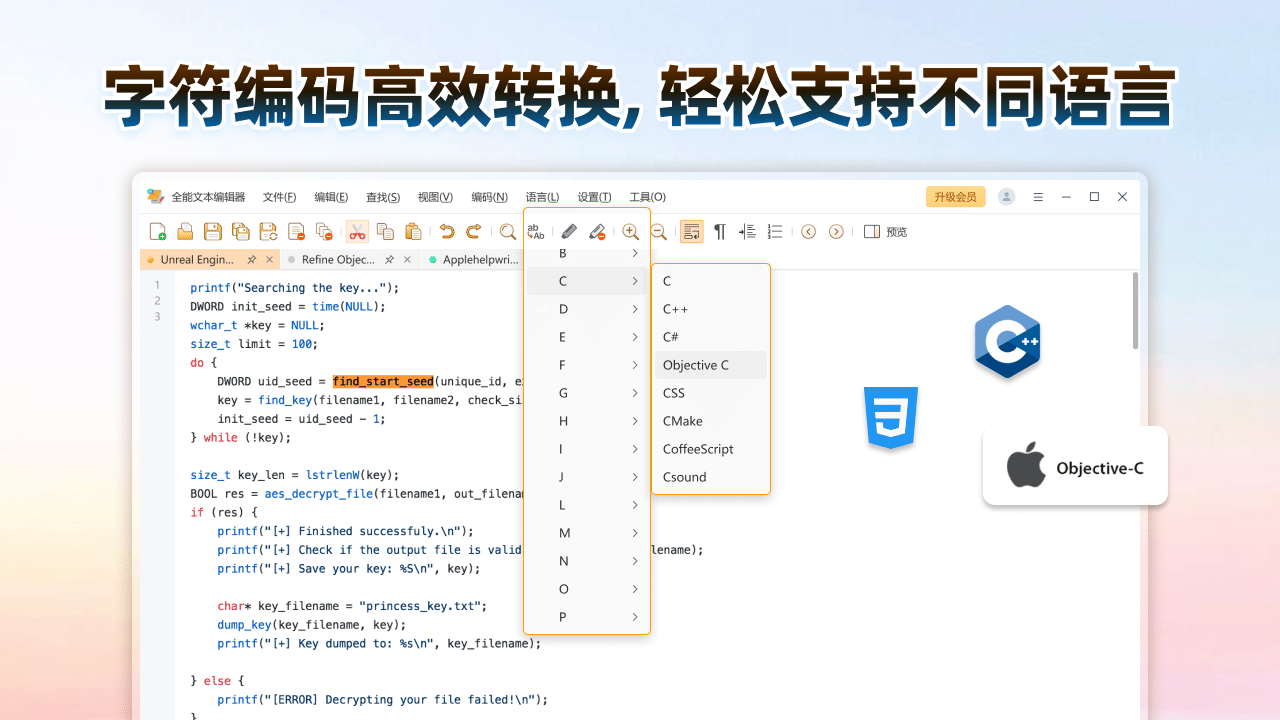Click the Undo arrow icon
1280x720 pixels.
pyautogui.click(x=447, y=232)
